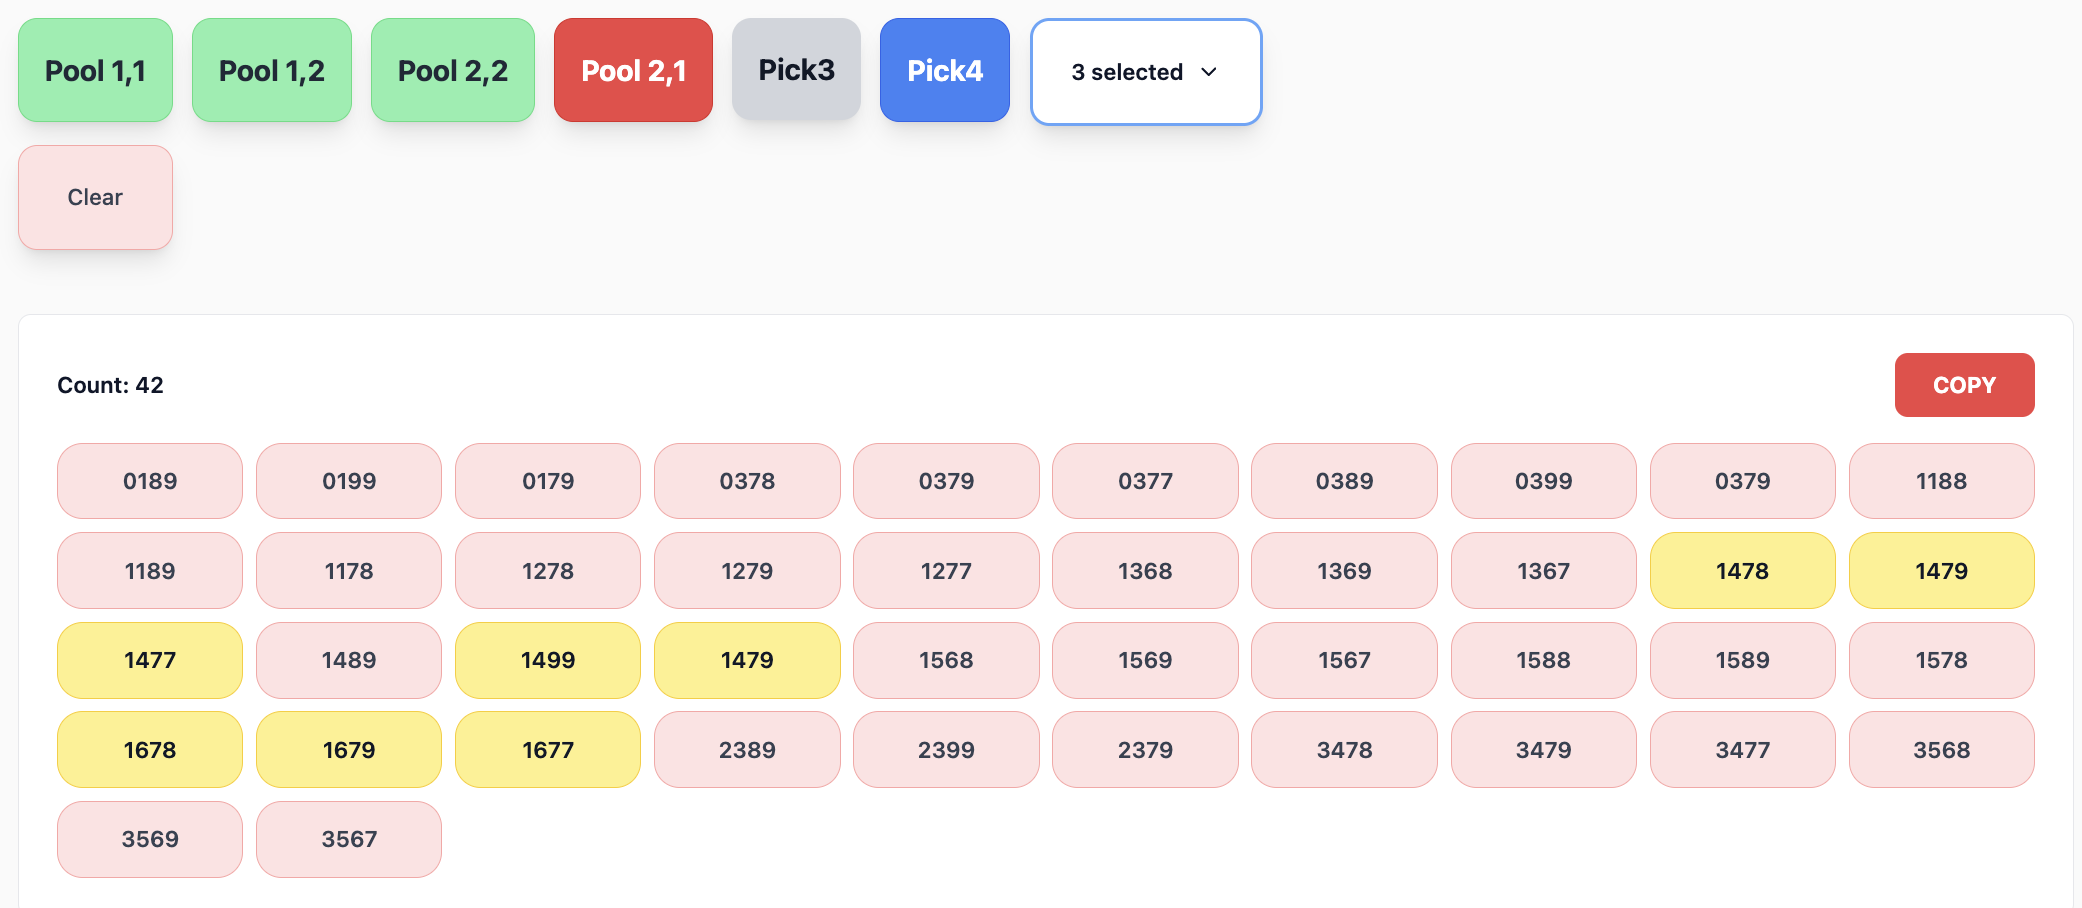The height and width of the screenshot is (908, 2082).
Task: Expand the chevron next to 3 selected
Action: [x=1209, y=72]
